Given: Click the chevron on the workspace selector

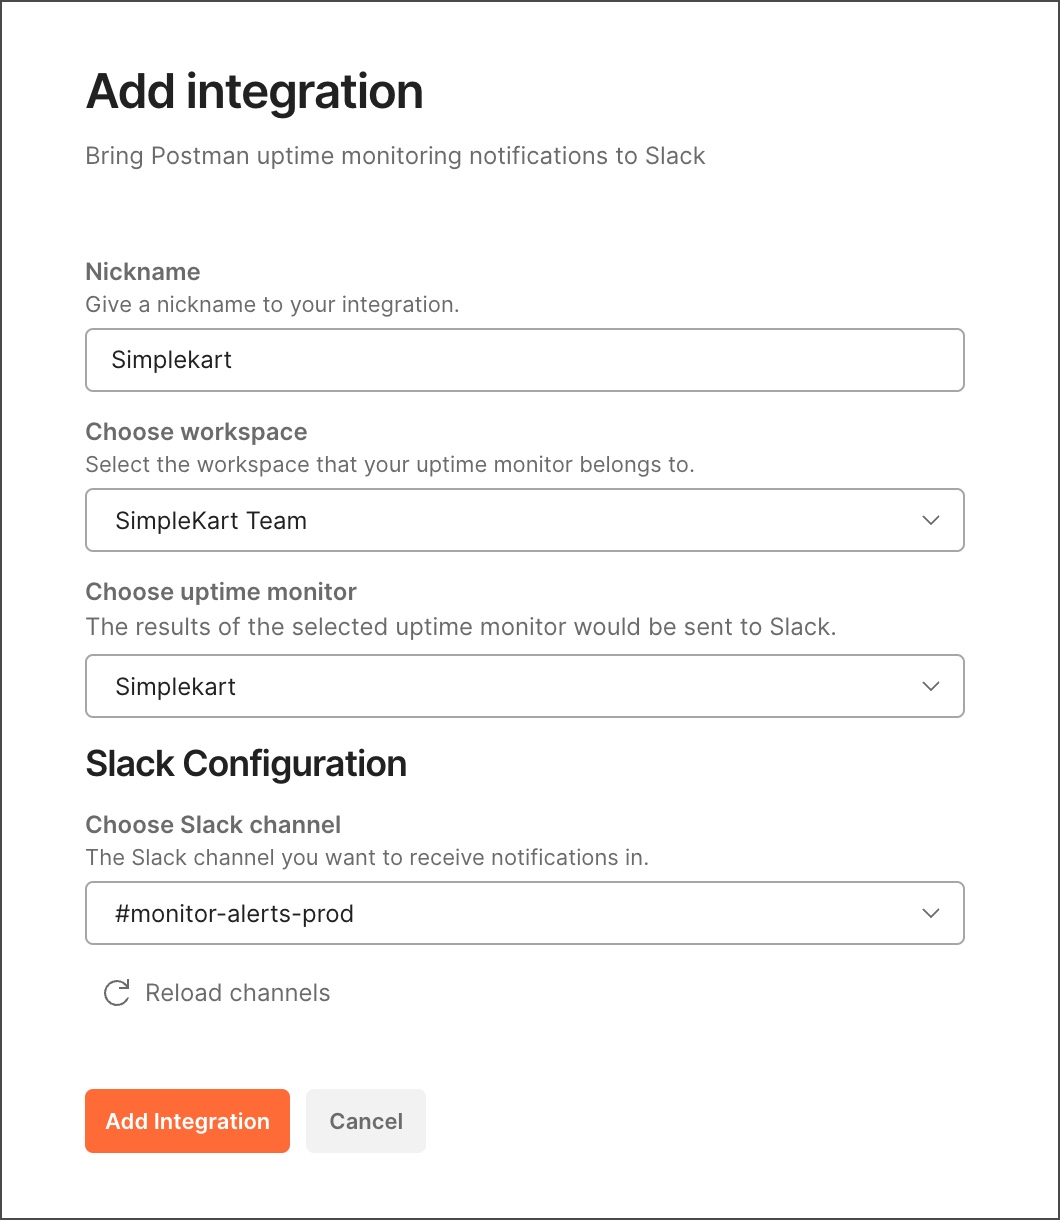Looking at the screenshot, I should (x=930, y=520).
